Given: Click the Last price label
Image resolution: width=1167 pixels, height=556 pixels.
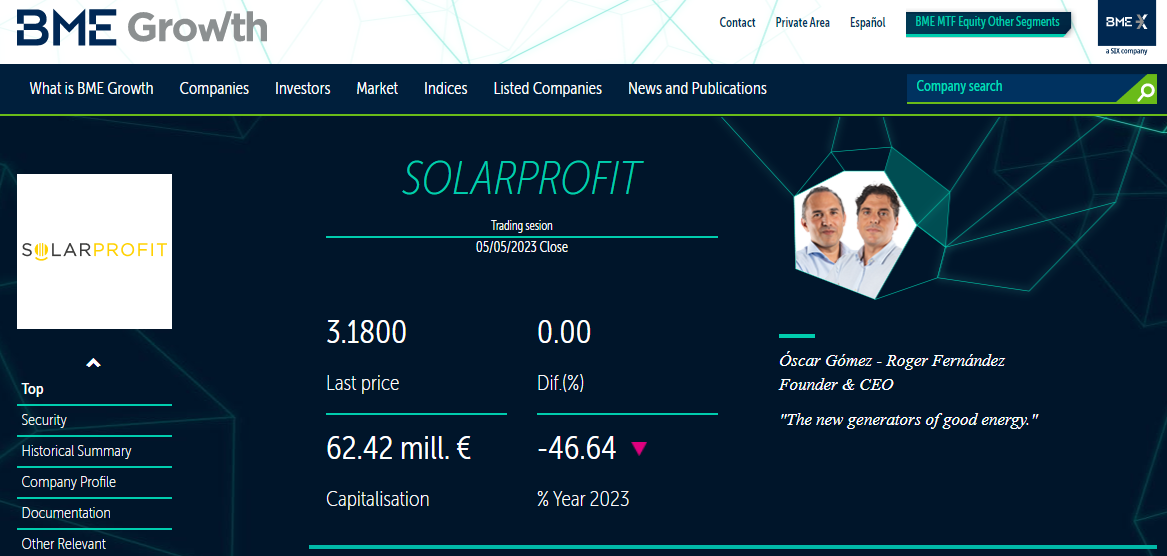Looking at the screenshot, I should [x=362, y=383].
